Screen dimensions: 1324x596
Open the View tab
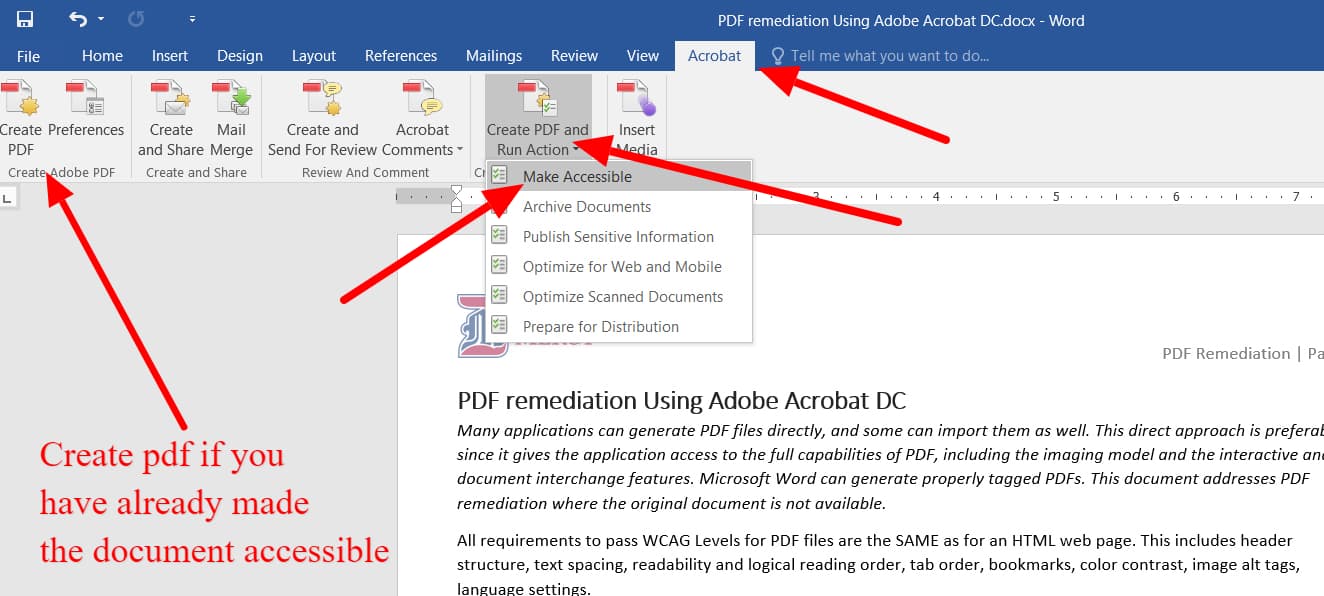[x=642, y=56]
